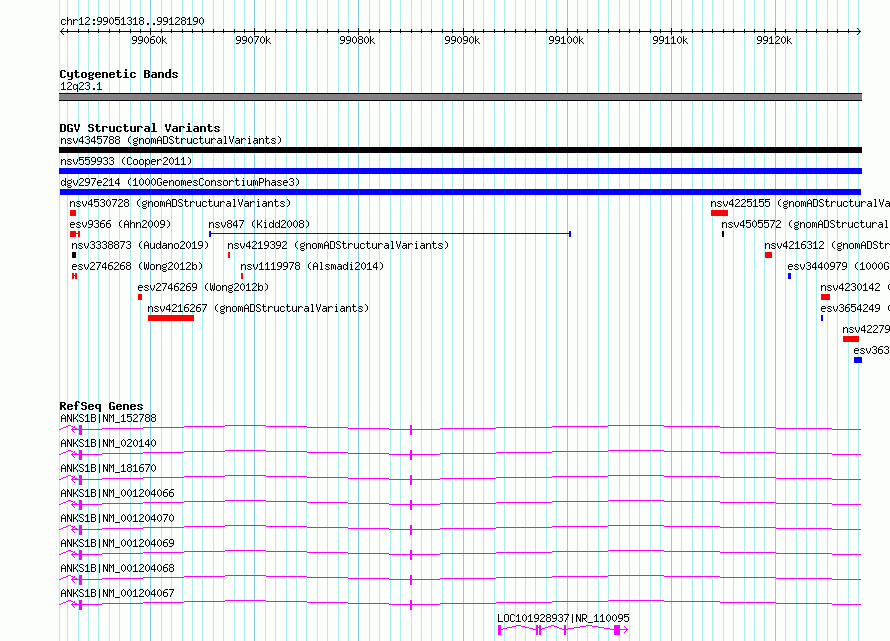
Task: Click the 99090k ruler tick label
Action: pos(462,40)
